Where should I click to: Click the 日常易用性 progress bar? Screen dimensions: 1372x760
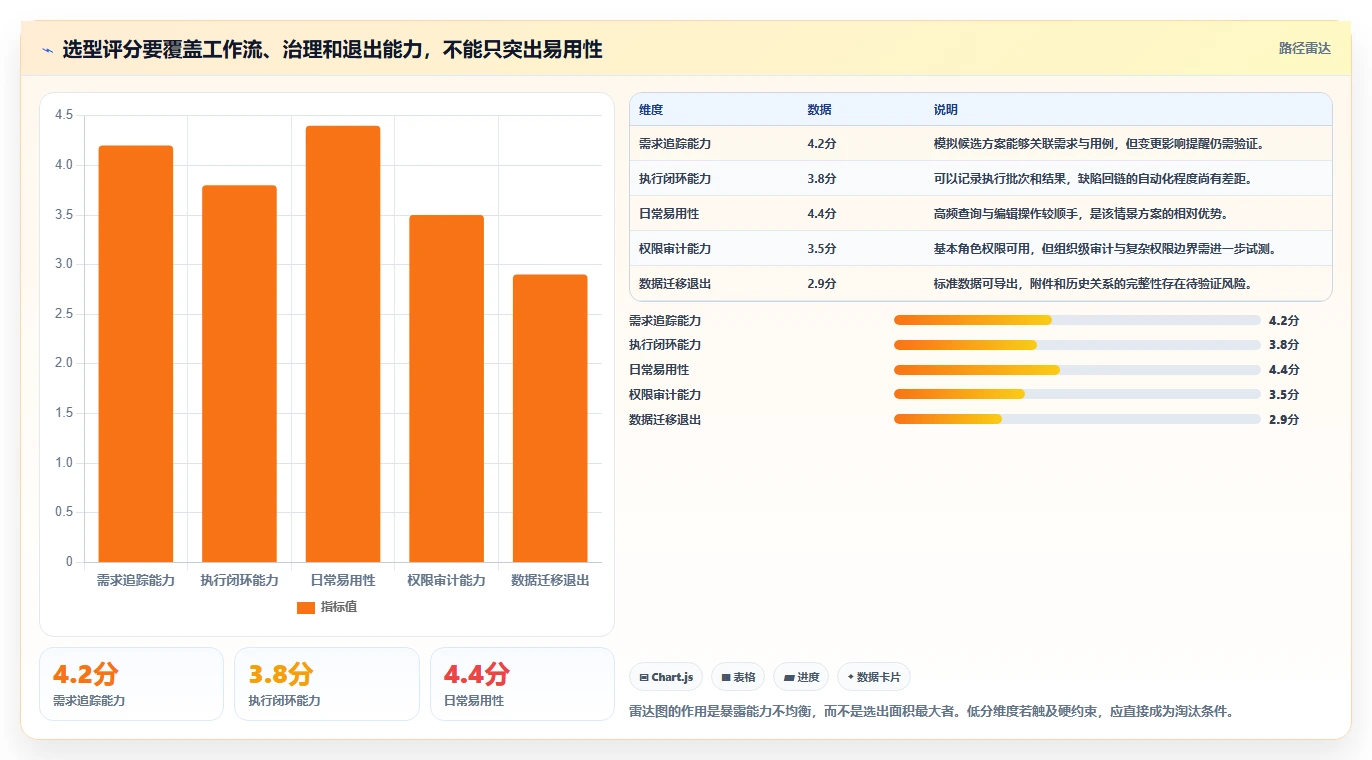tap(1077, 370)
